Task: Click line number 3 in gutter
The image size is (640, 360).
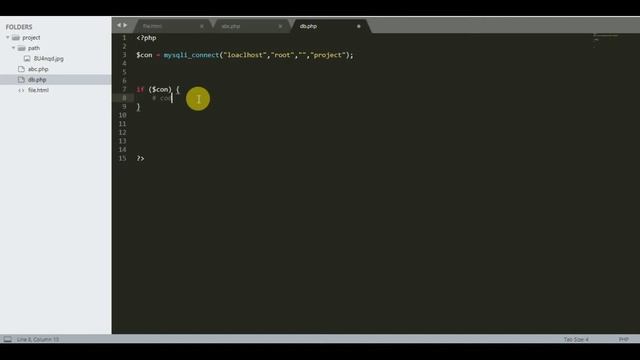Action: tap(124, 55)
